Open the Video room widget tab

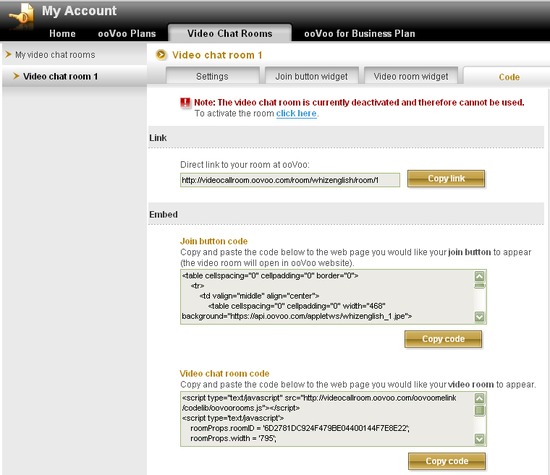[411, 76]
